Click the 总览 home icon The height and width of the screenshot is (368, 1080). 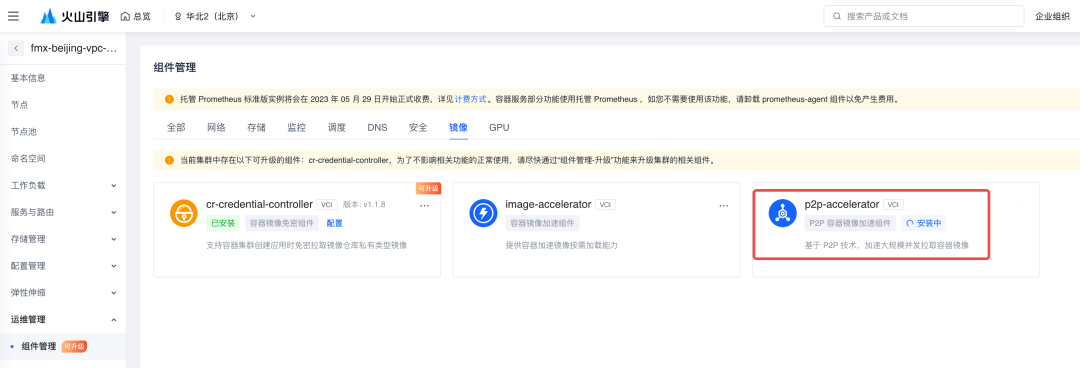125,16
